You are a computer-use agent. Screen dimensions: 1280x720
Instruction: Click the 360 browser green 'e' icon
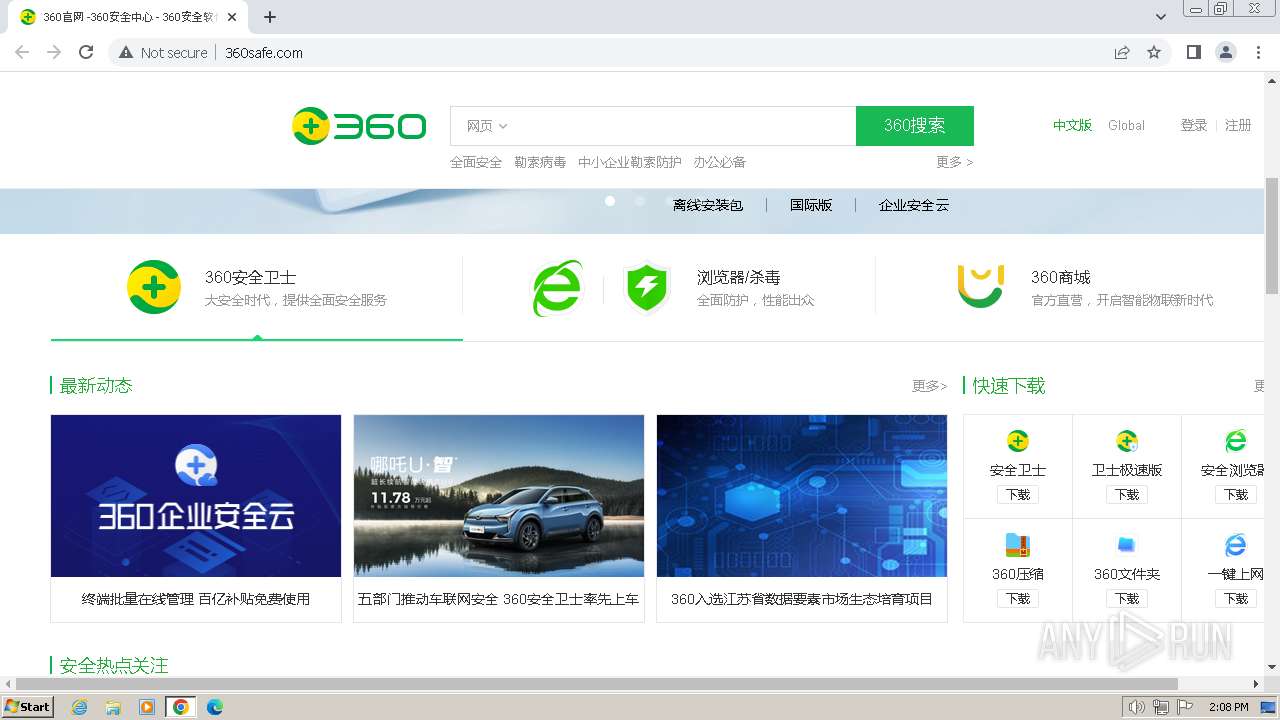pos(557,288)
